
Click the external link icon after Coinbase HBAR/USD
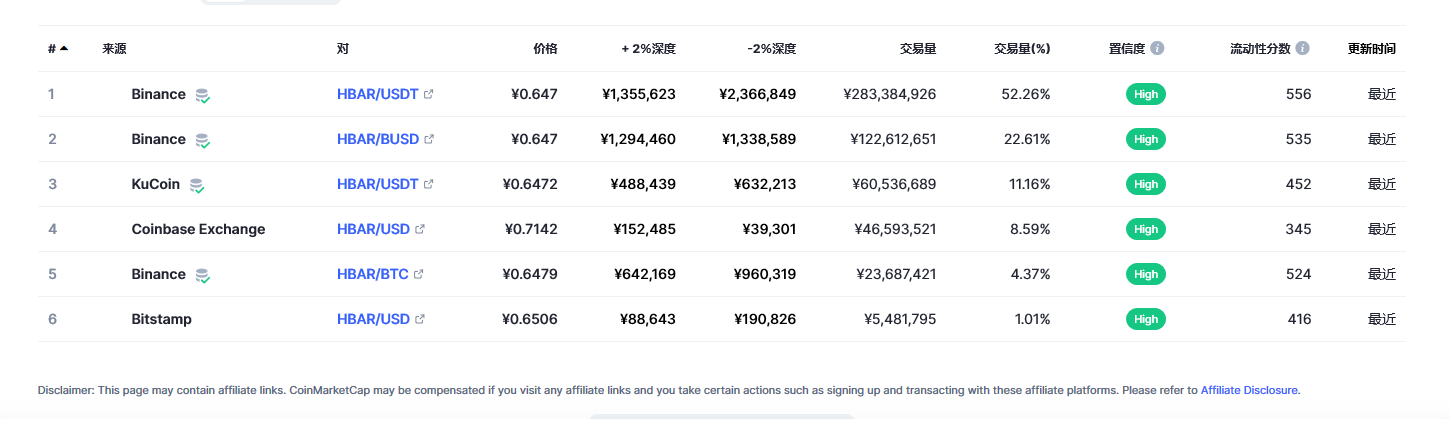(x=420, y=229)
